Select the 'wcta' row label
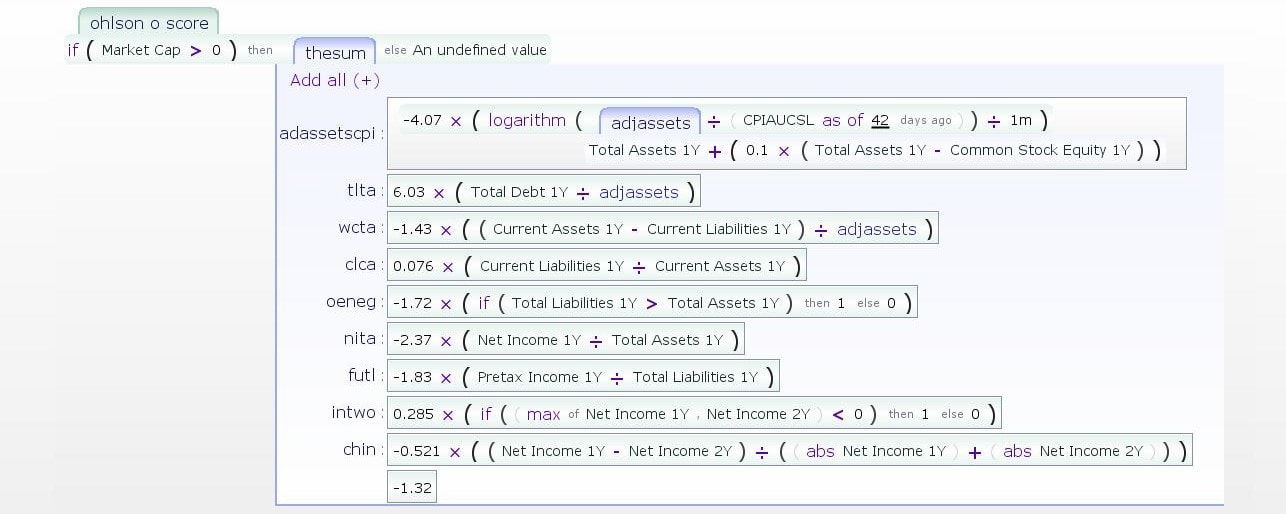The image size is (1286, 514). [x=357, y=227]
